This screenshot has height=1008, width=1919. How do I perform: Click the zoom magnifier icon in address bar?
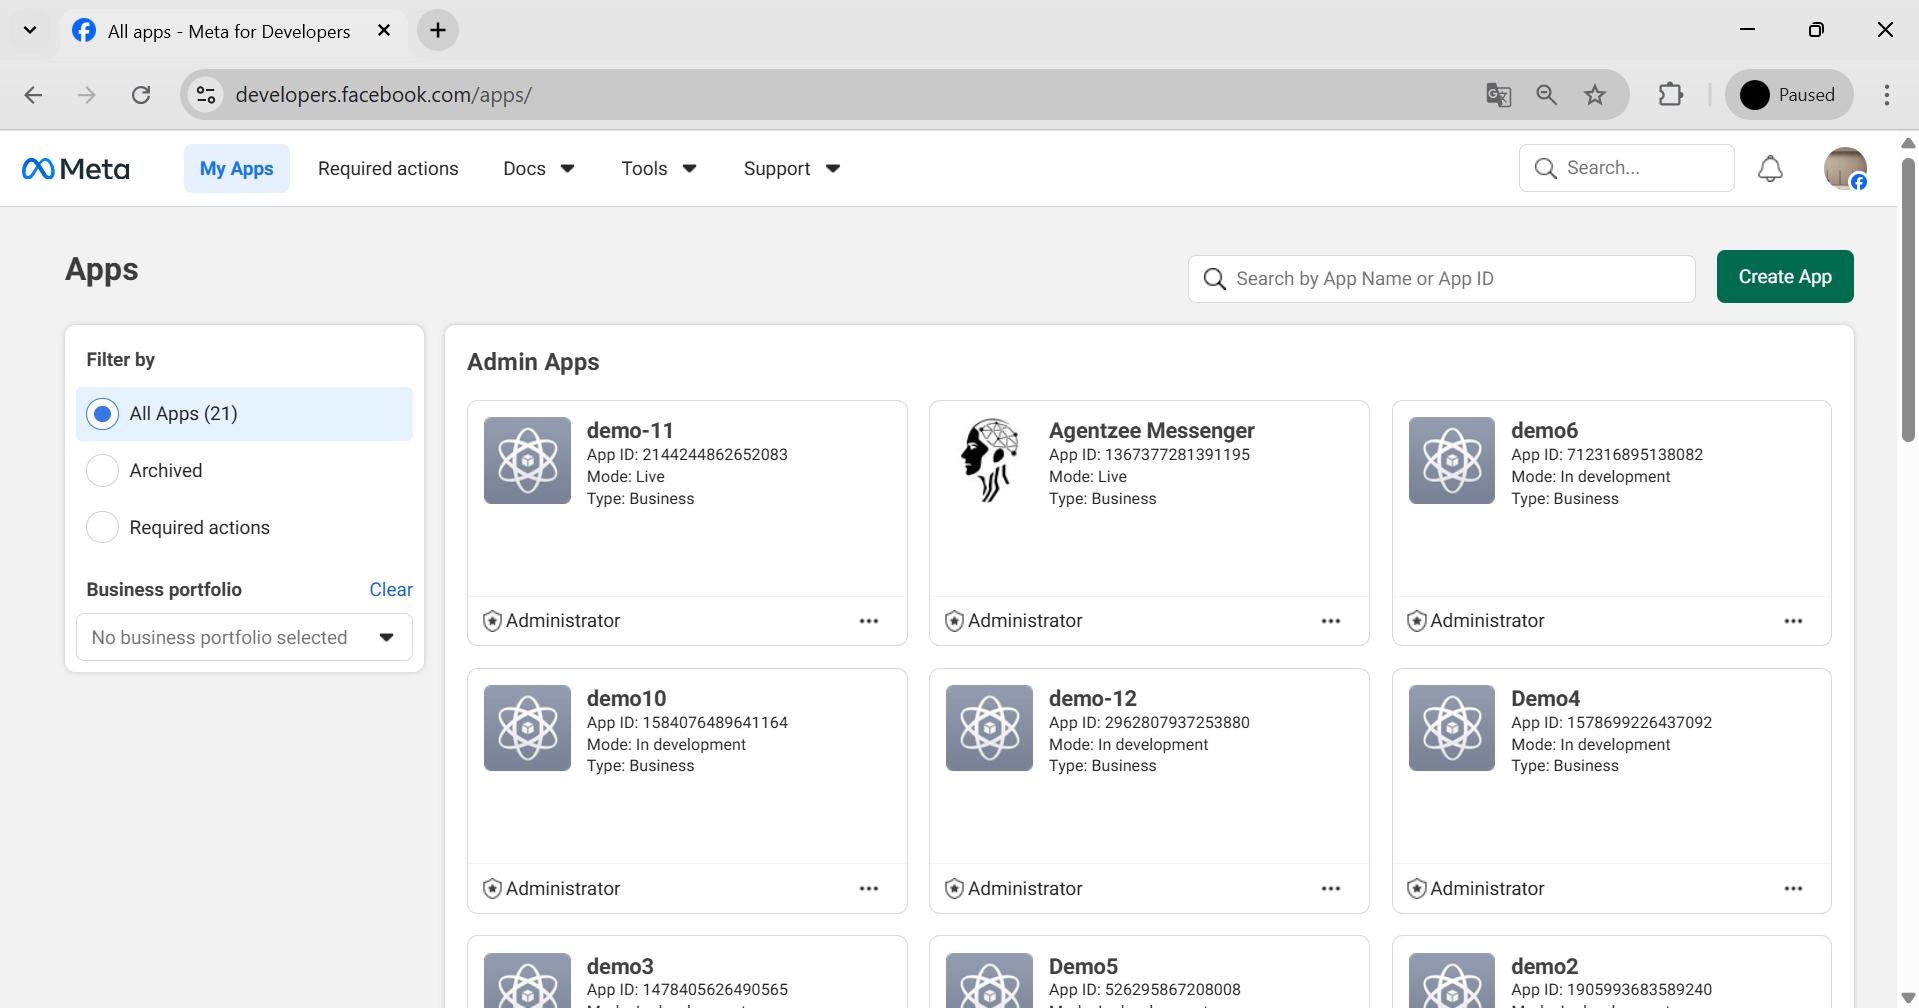[1546, 95]
